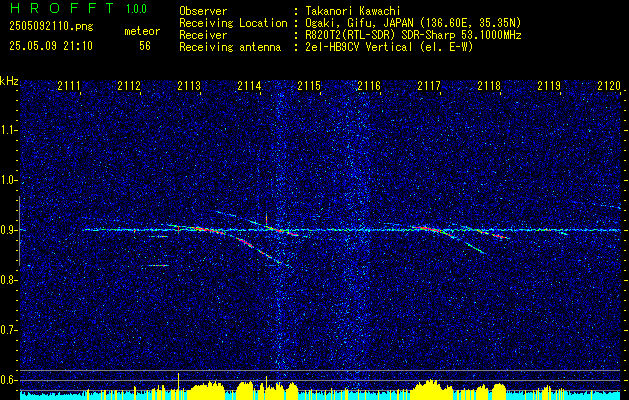Click the 2119 time marker
629x400 pixels.
(x=549, y=86)
